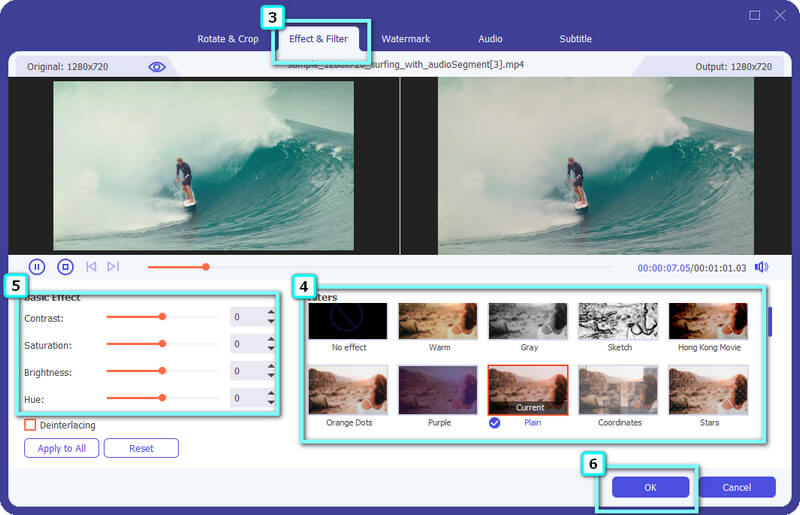Click the video progress slider handle

click(x=206, y=267)
